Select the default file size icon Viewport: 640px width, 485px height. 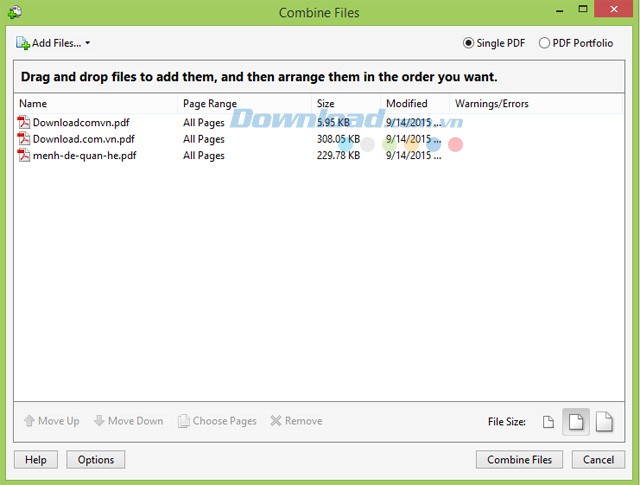click(576, 422)
